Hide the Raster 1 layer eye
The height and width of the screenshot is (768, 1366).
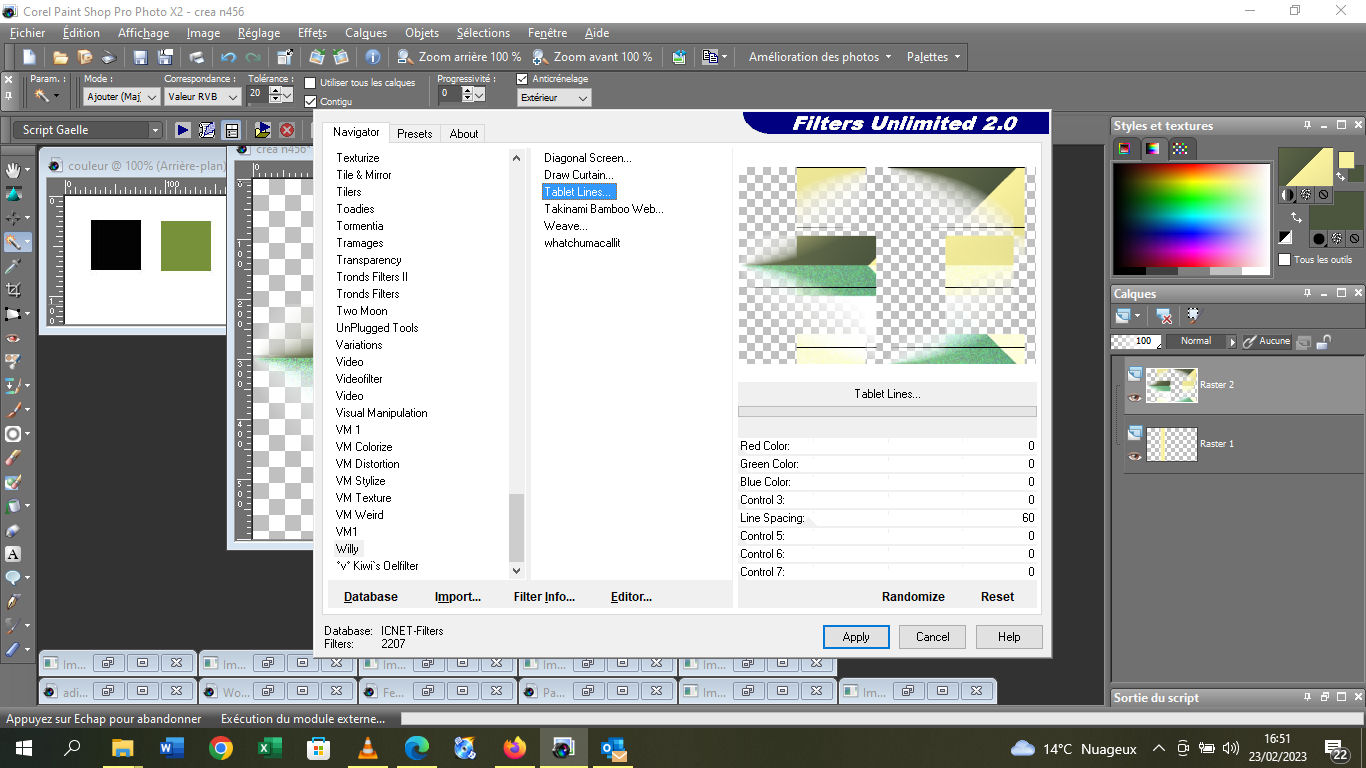coord(1134,456)
